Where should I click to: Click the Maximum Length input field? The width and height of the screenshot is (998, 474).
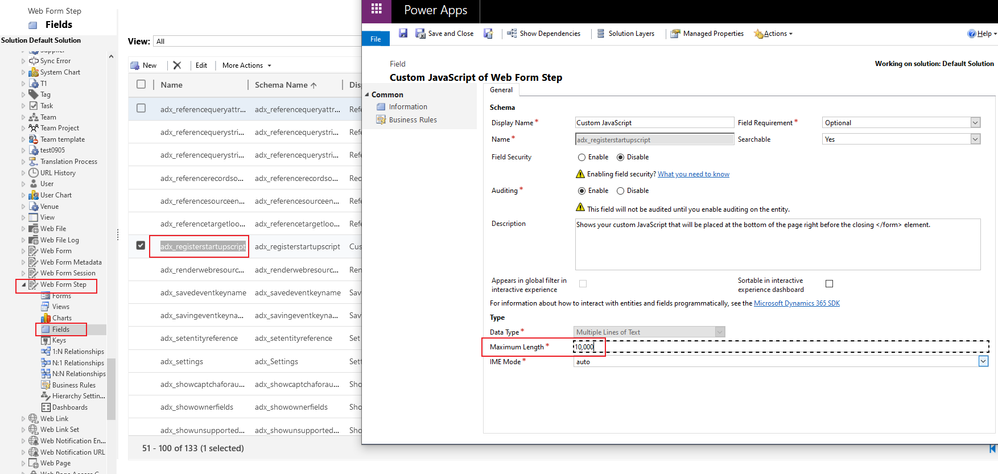tap(781, 346)
